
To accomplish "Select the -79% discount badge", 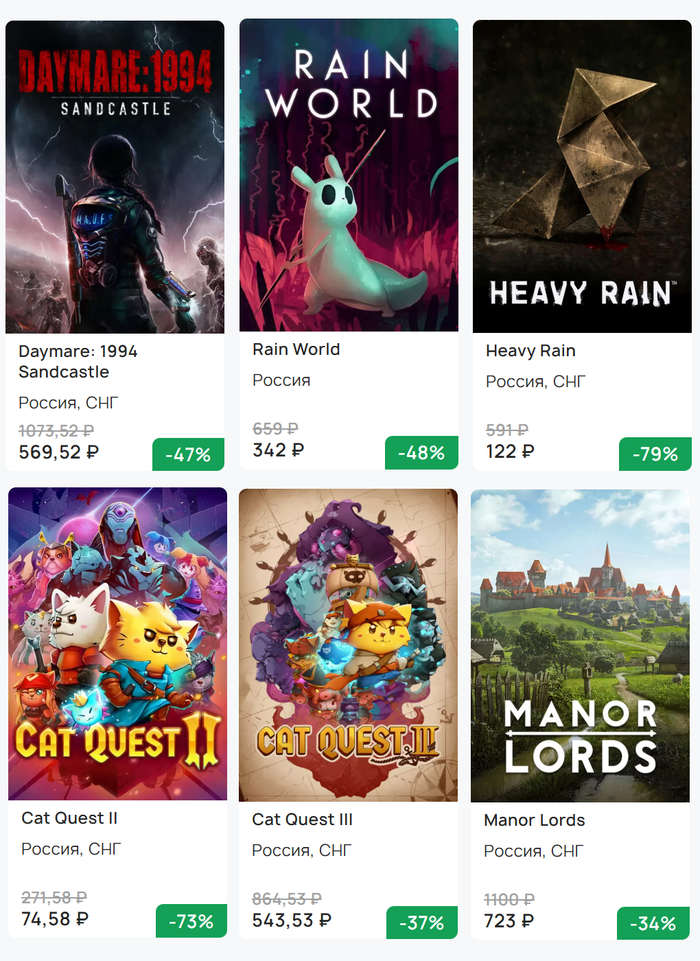I will click(655, 454).
